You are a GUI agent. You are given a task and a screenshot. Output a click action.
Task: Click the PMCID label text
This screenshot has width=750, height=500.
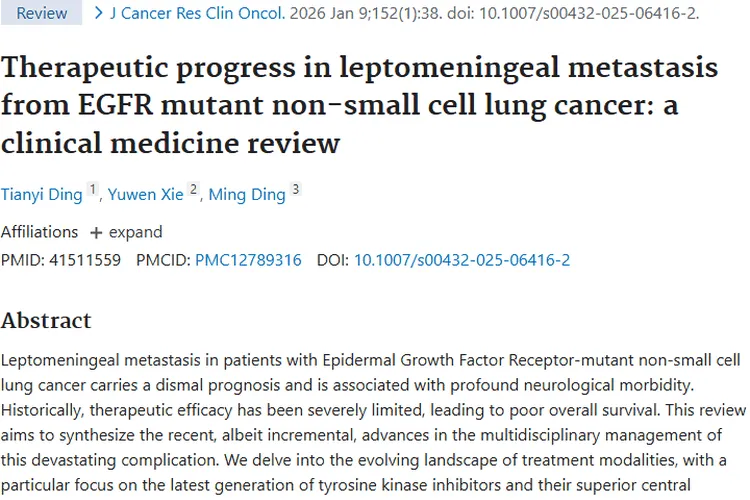tap(163, 260)
